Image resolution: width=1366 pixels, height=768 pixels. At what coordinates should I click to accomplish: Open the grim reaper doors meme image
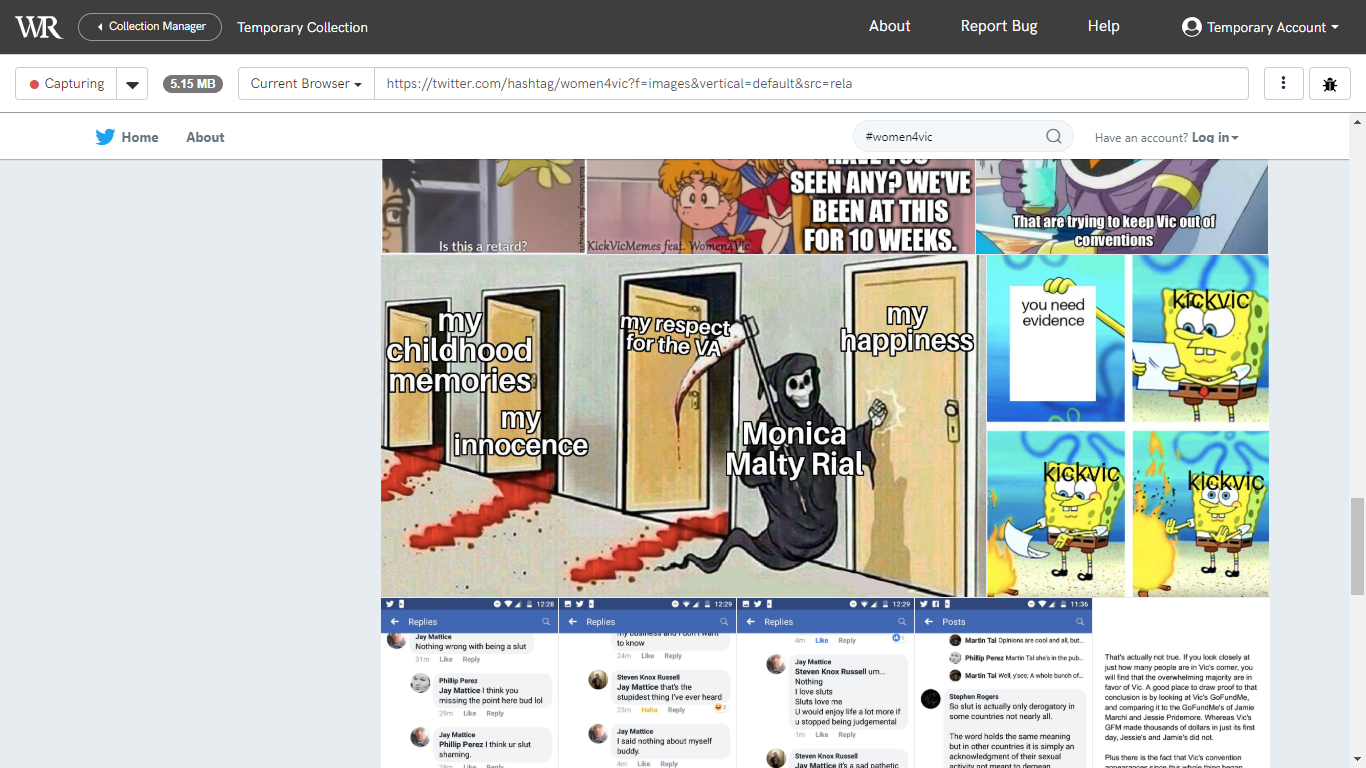click(683, 426)
